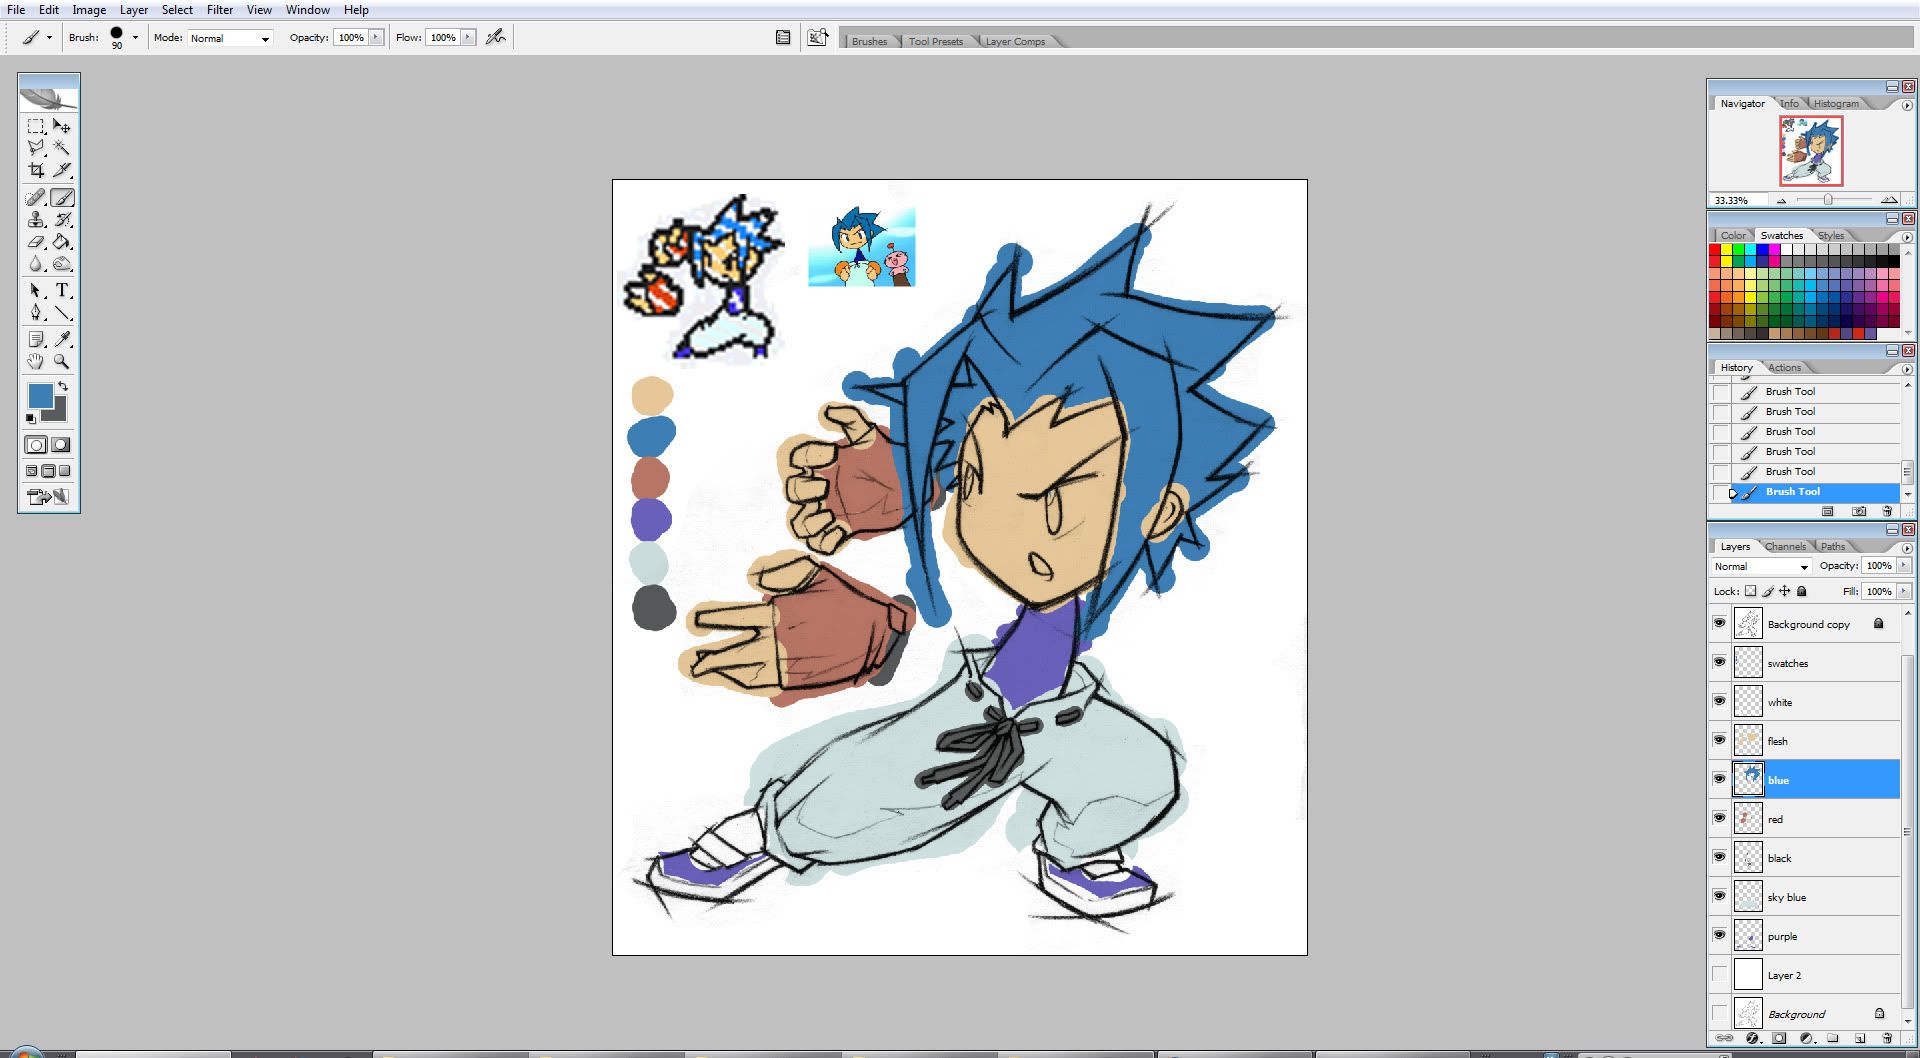1920x1058 pixels.
Task: Select the Clone Stamp tool
Action: 36,220
